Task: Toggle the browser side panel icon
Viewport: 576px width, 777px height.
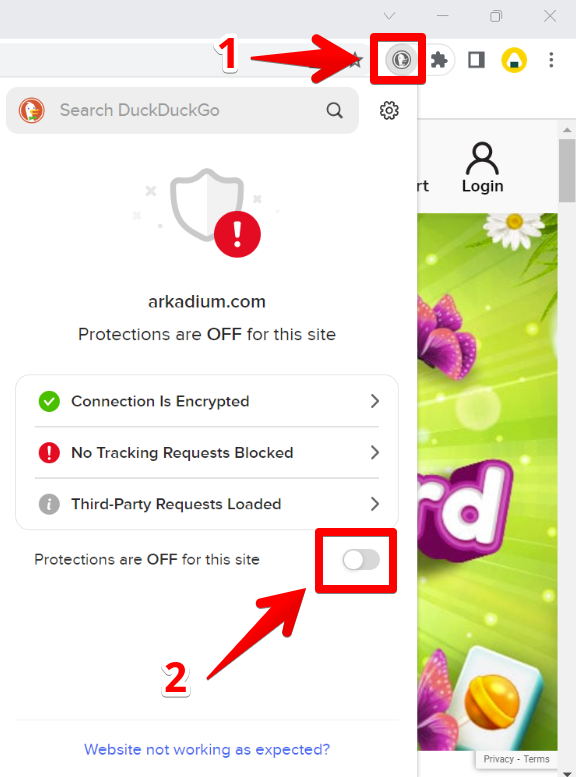Action: tap(476, 60)
